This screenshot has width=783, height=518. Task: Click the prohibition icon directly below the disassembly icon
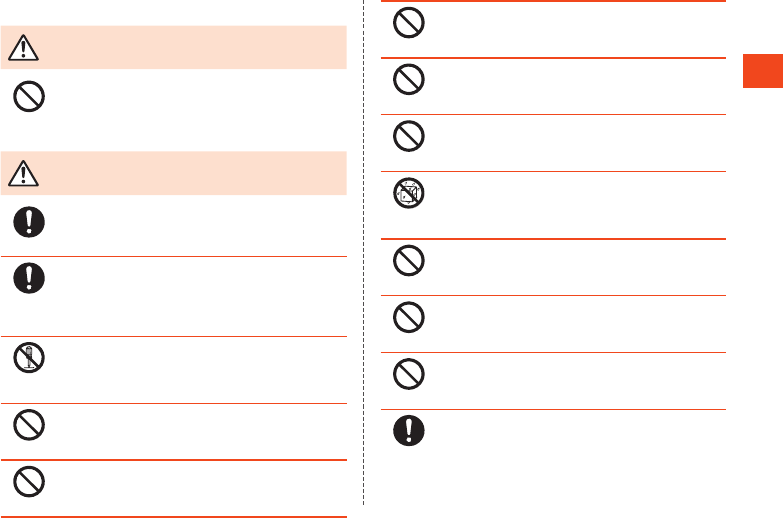point(29,425)
